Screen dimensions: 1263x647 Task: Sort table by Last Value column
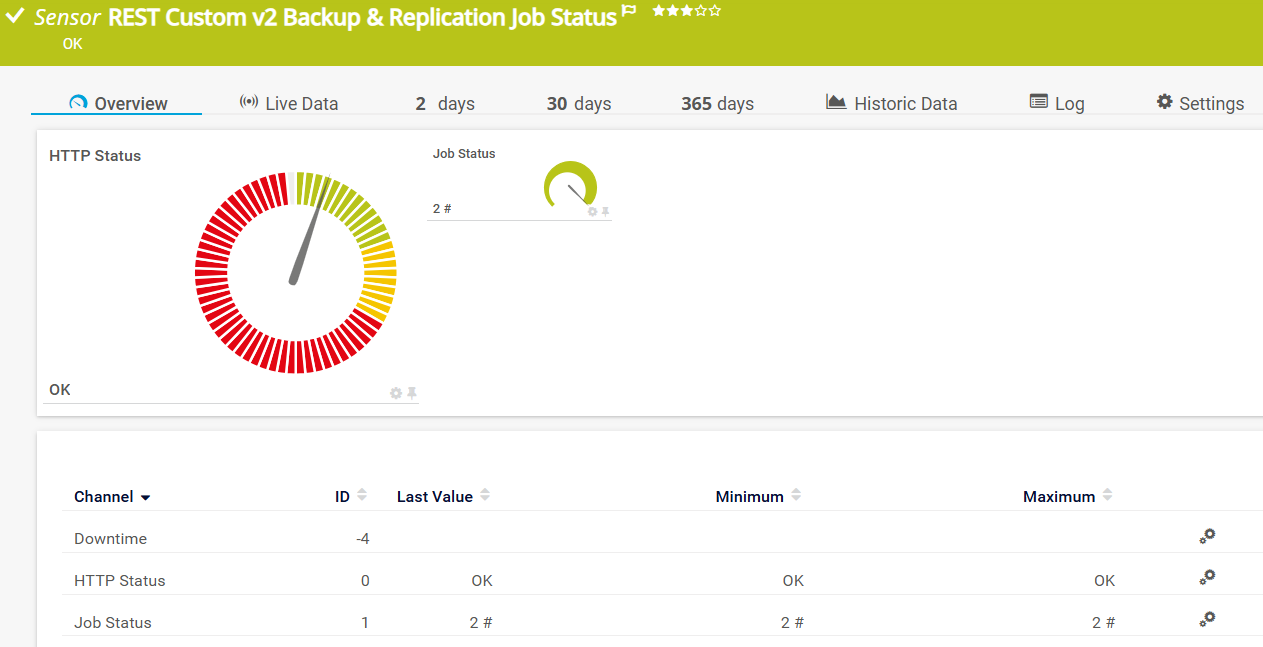coord(485,495)
